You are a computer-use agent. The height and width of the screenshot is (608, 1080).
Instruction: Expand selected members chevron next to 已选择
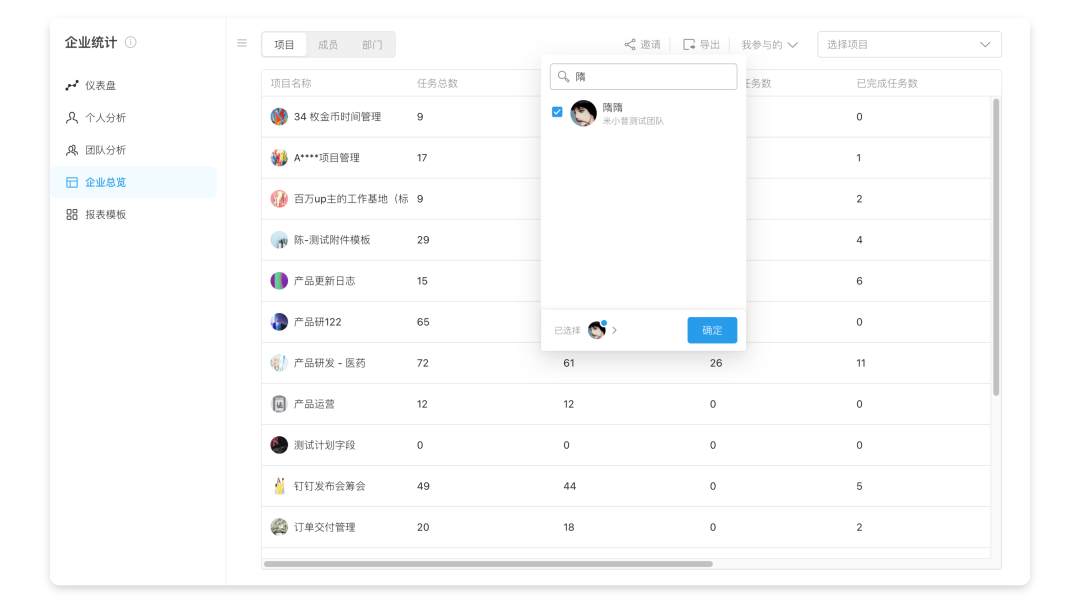pos(615,330)
